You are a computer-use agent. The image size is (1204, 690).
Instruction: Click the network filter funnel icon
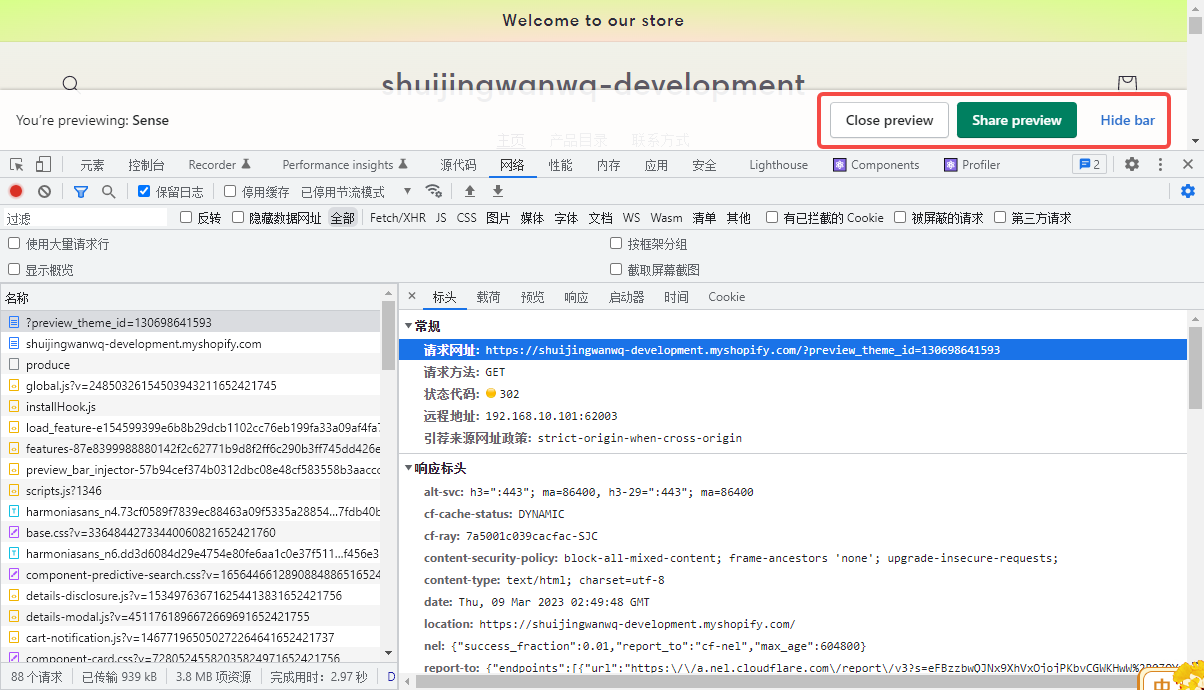pyautogui.click(x=81, y=191)
